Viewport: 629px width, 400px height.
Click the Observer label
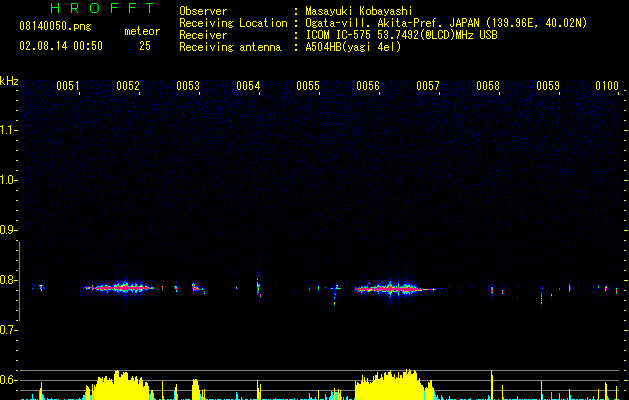203,11
